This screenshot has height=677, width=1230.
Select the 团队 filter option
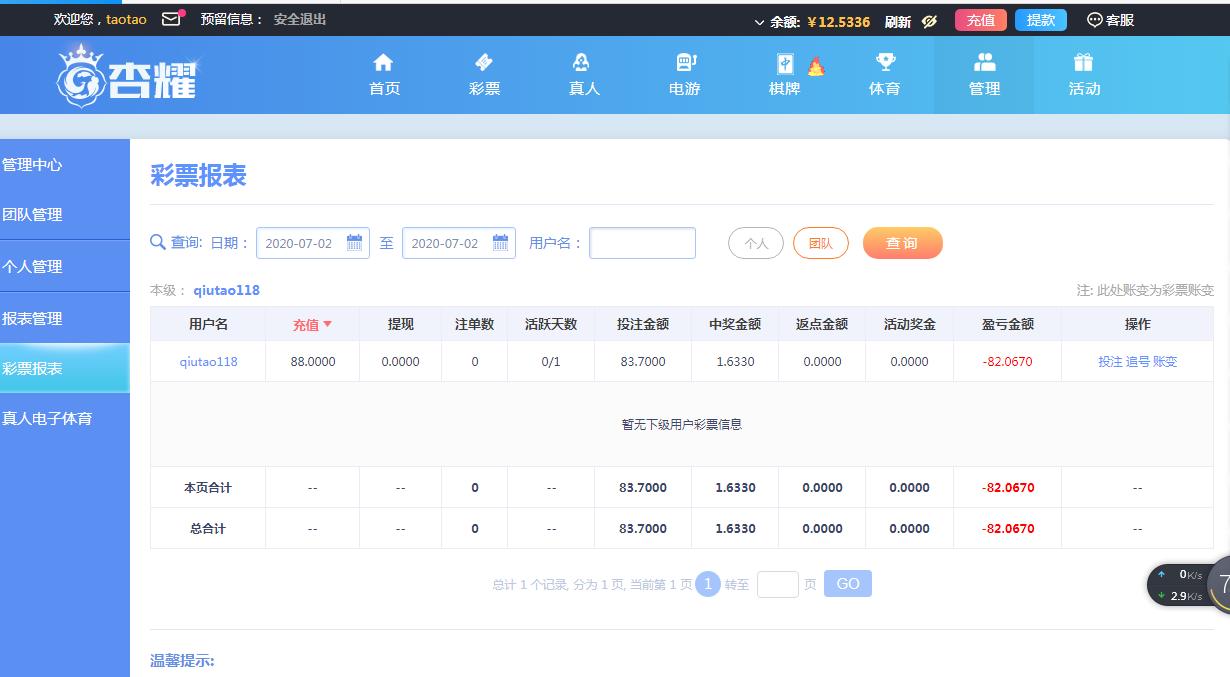820,243
